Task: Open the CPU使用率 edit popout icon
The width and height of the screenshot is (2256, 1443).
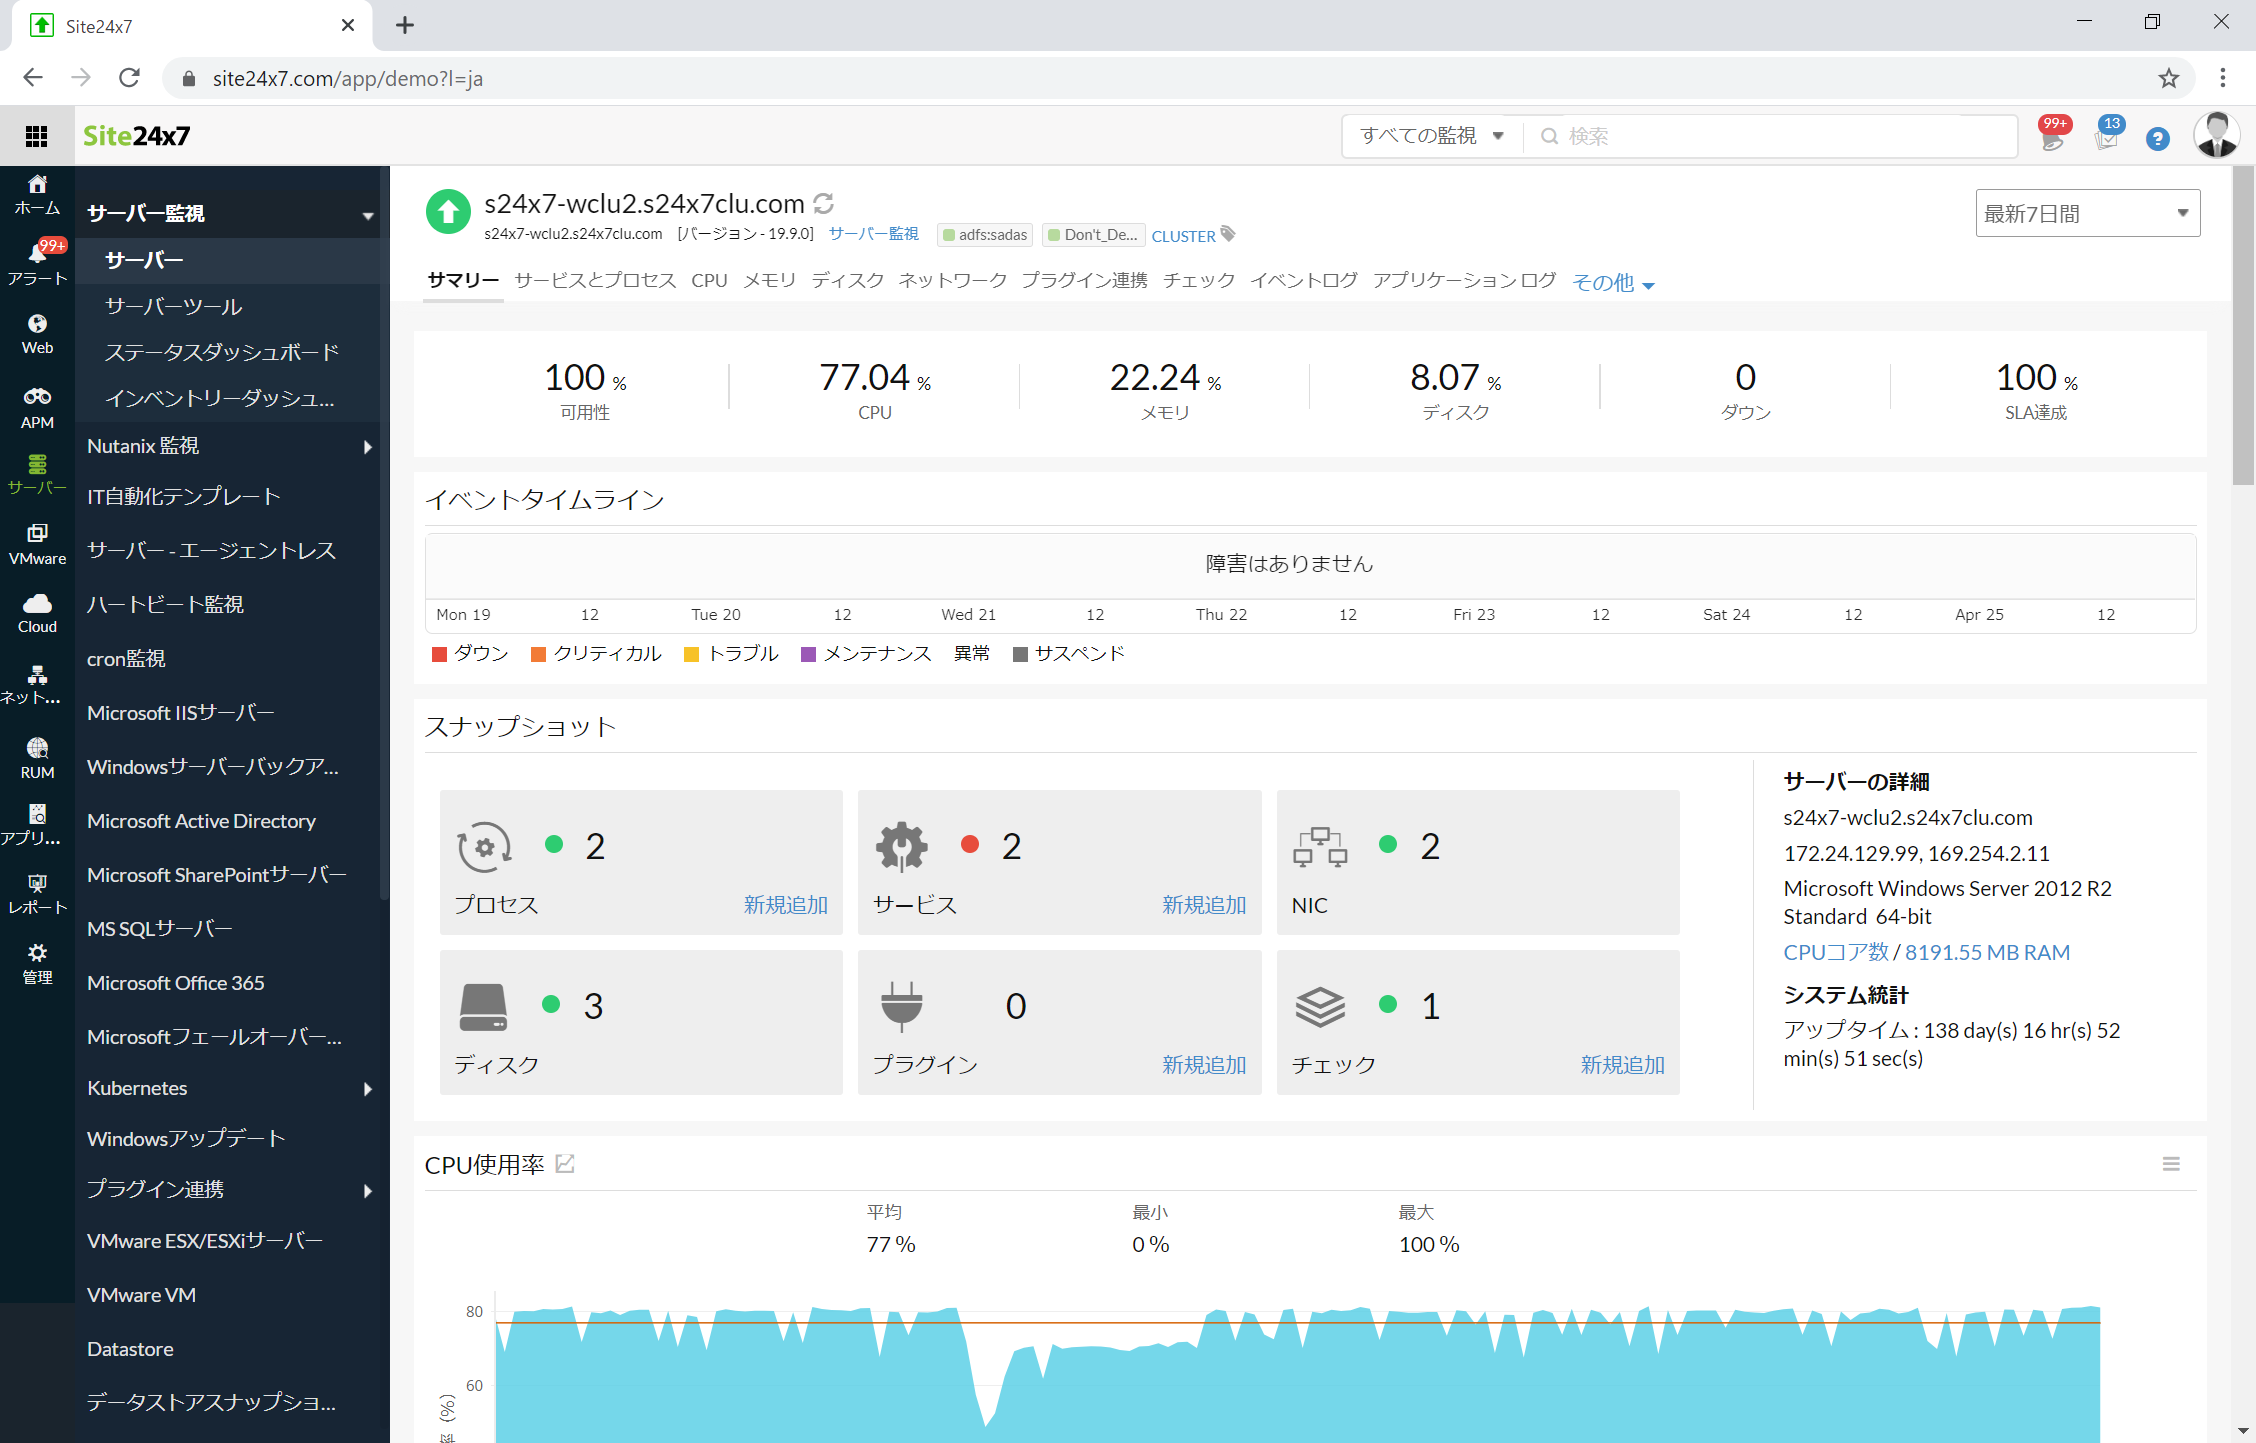Action: click(x=565, y=1164)
